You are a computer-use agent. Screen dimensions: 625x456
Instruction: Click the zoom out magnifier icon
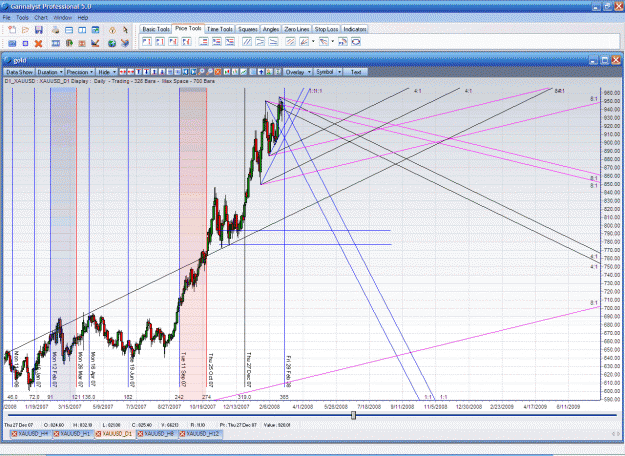click(210, 72)
